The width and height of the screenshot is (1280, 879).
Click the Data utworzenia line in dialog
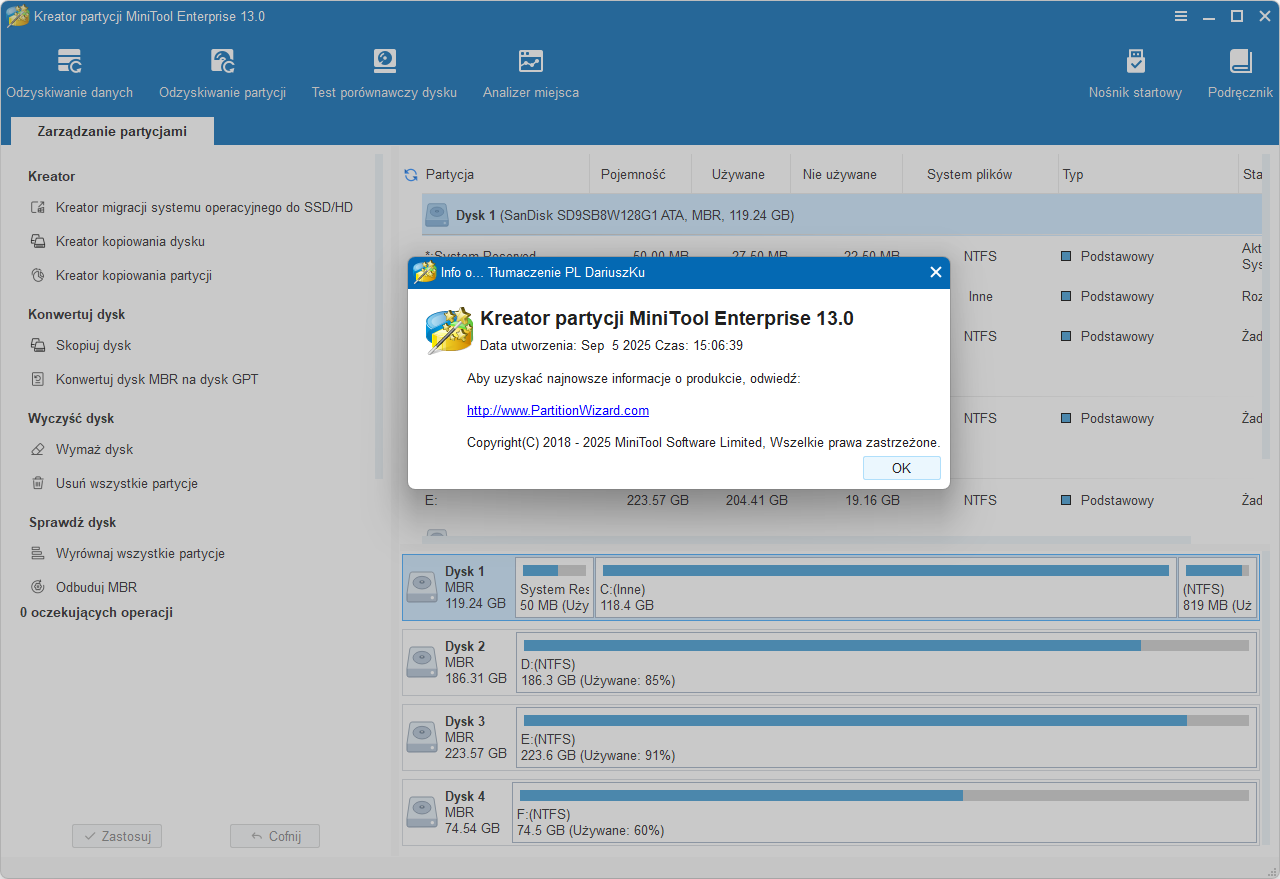coord(611,346)
